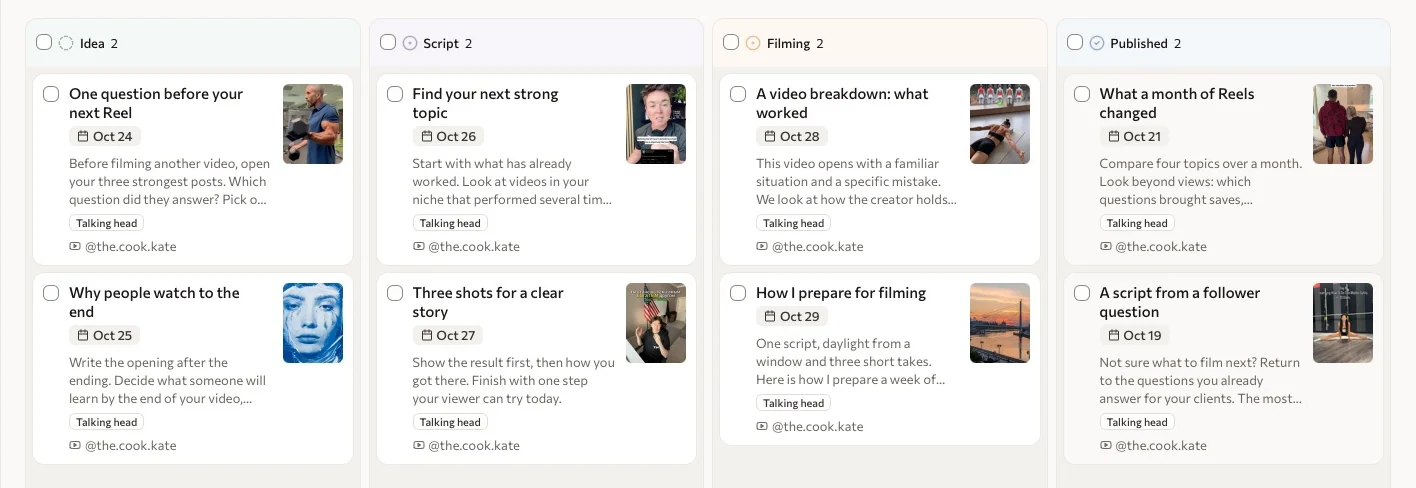Click calendar icon next to Oct 19
The height and width of the screenshot is (488, 1416).
pos(1113,335)
